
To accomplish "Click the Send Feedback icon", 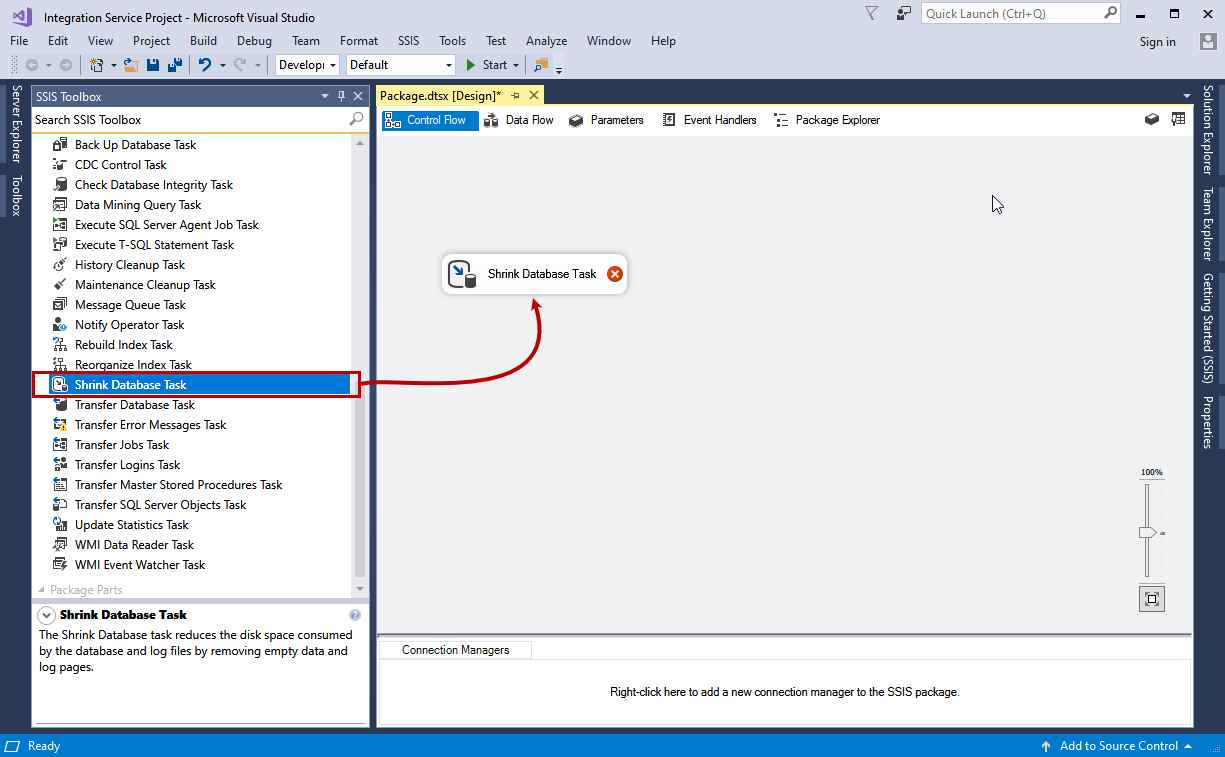I will [904, 13].
